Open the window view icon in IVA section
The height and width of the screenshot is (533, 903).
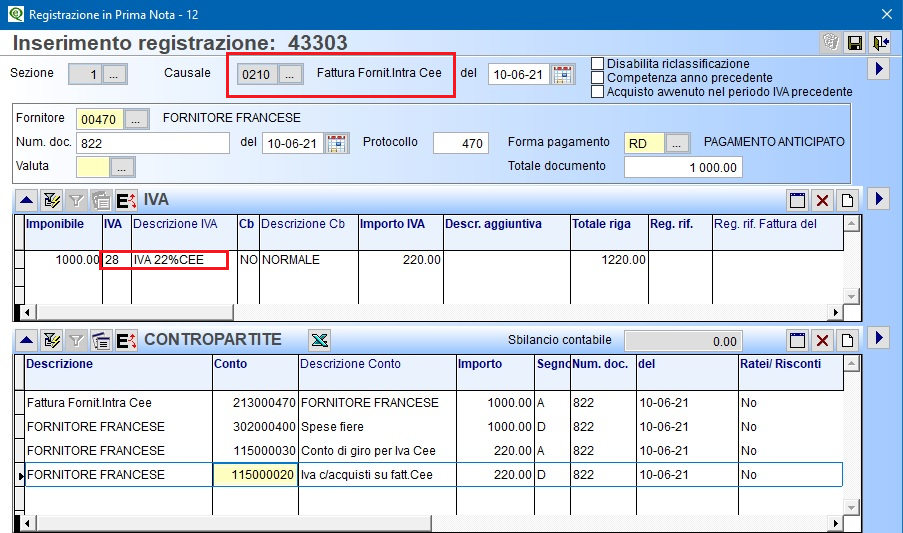[x=797, y=200]
